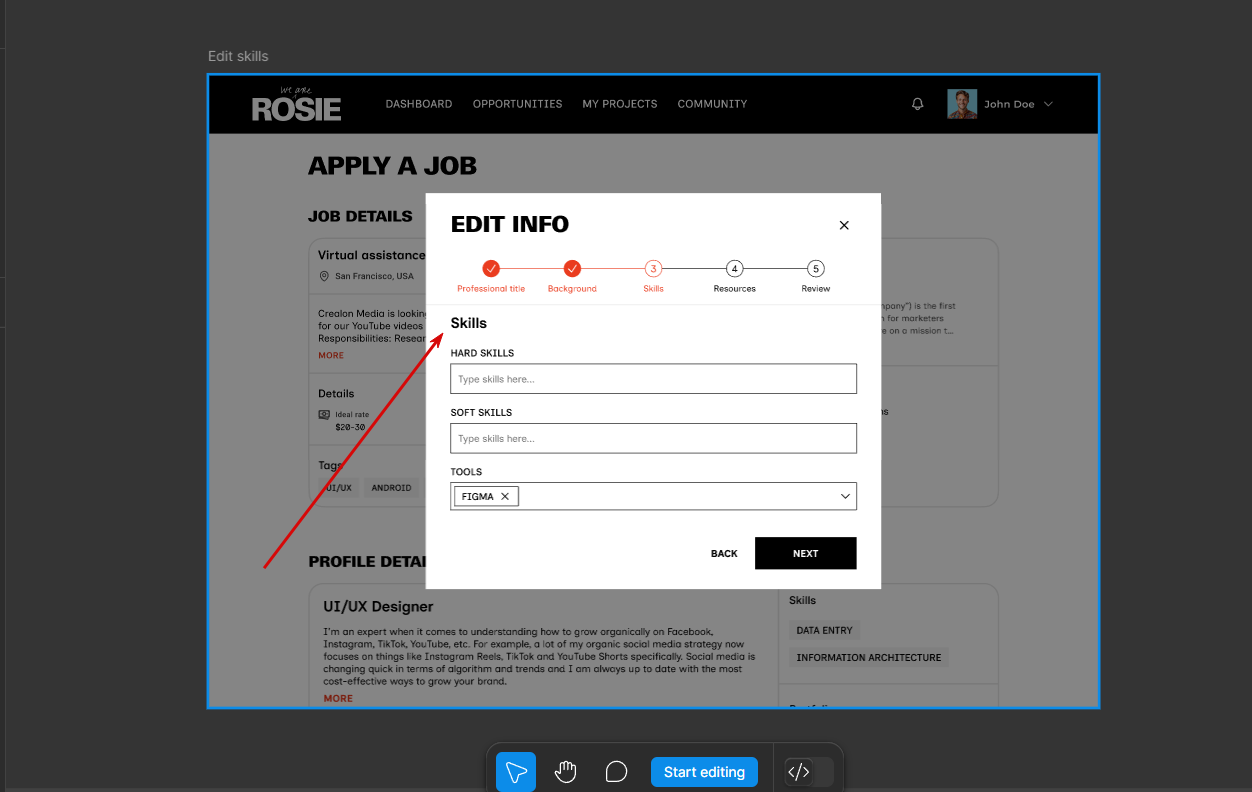
Task: Open the My Projects nav item
Action: click(x=620, y=104)
